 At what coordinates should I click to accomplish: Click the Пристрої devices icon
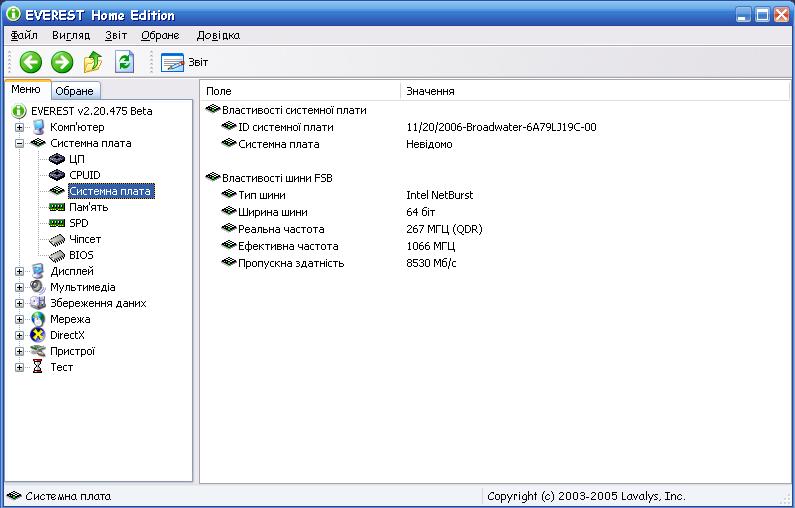[38, 351]
